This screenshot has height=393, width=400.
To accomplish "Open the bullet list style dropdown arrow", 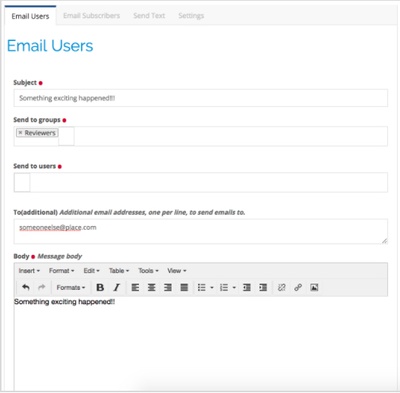I will 212,287.
